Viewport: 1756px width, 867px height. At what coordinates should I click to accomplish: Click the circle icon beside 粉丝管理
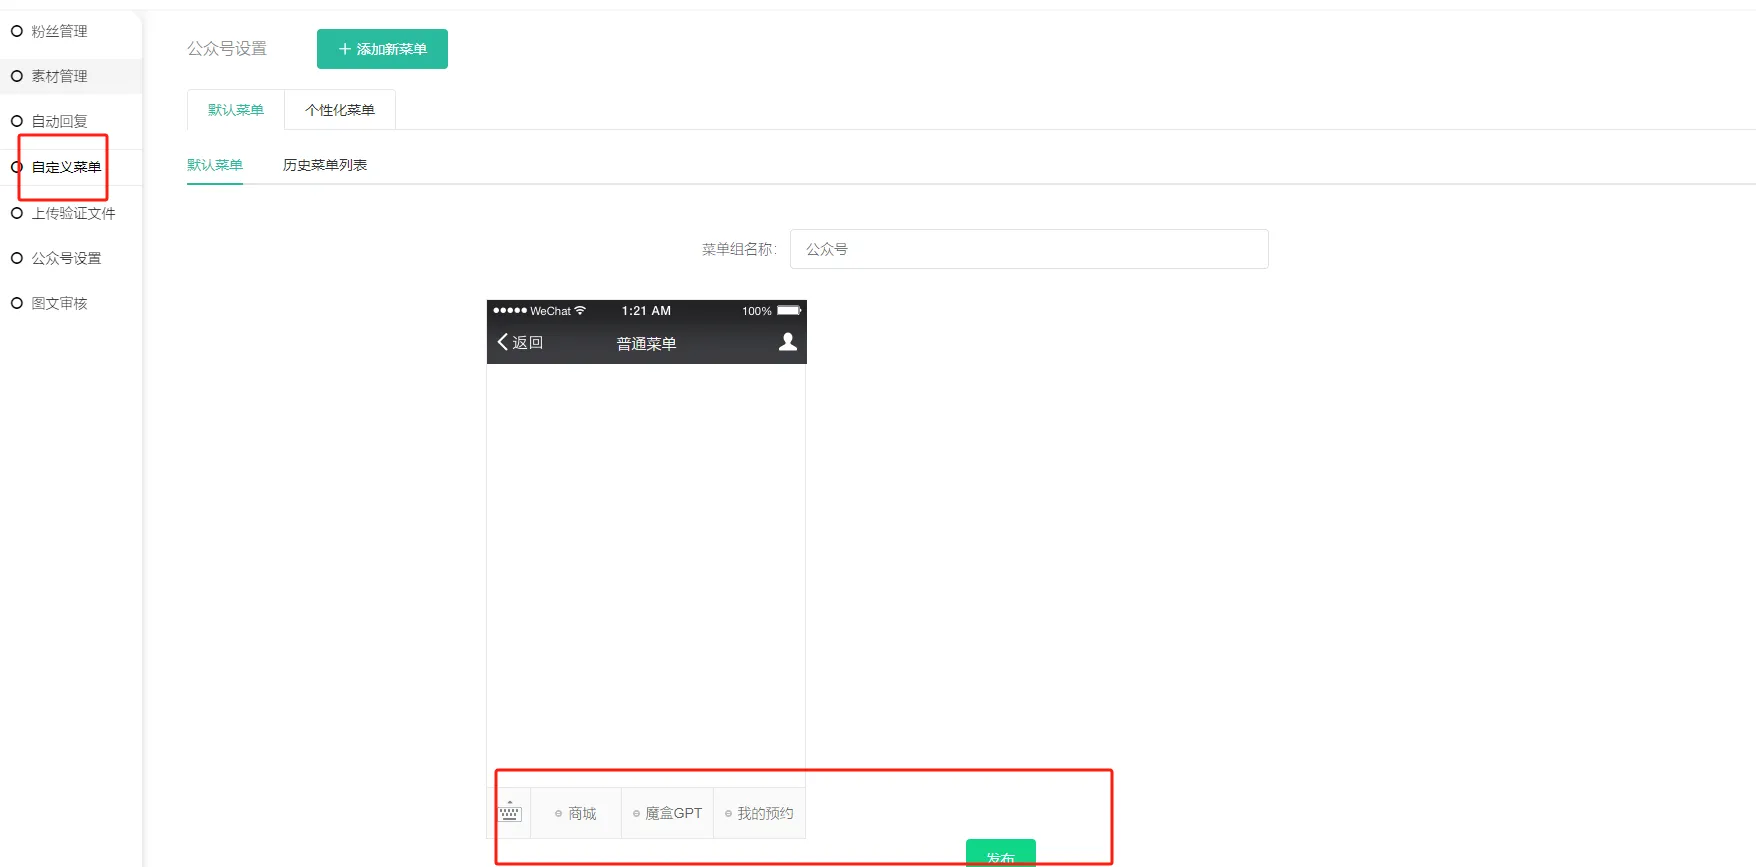click(x=17, y=31)
